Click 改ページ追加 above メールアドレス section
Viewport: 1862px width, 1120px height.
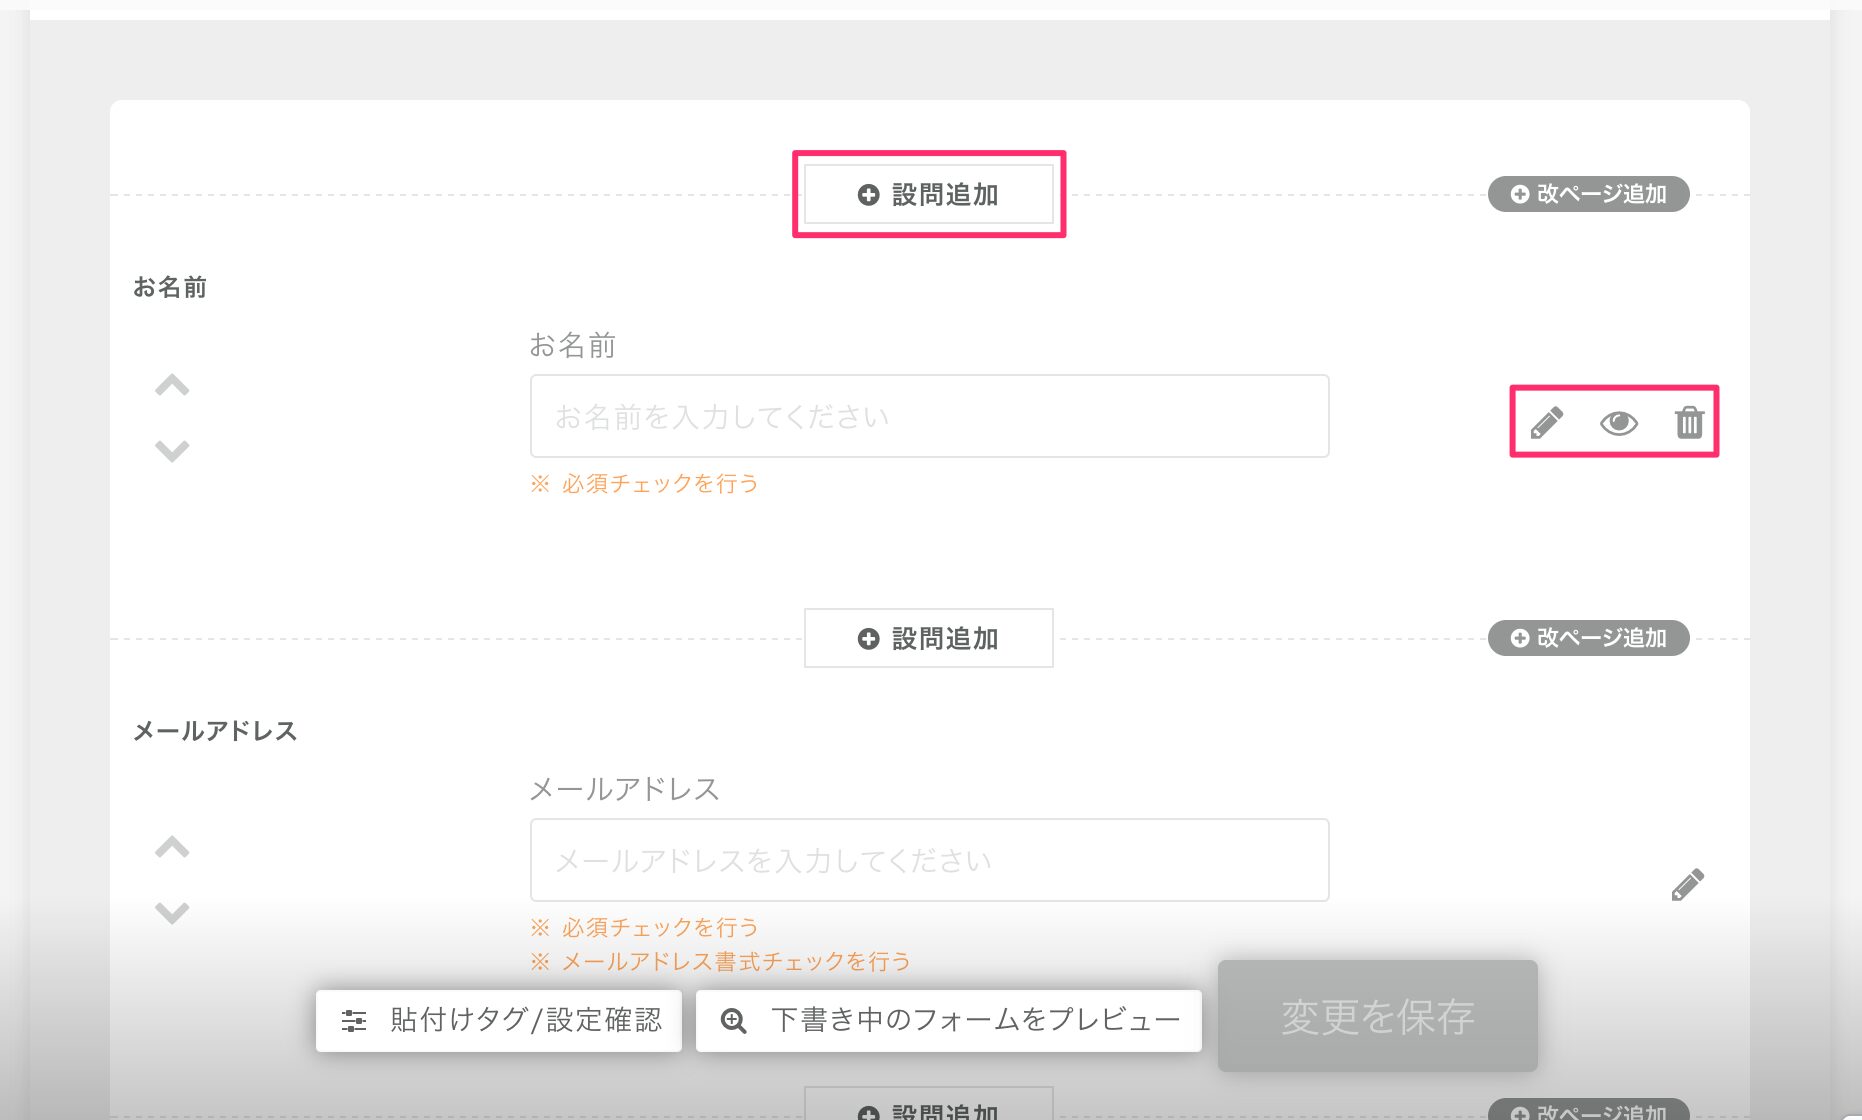click(x=1588, y=638)
